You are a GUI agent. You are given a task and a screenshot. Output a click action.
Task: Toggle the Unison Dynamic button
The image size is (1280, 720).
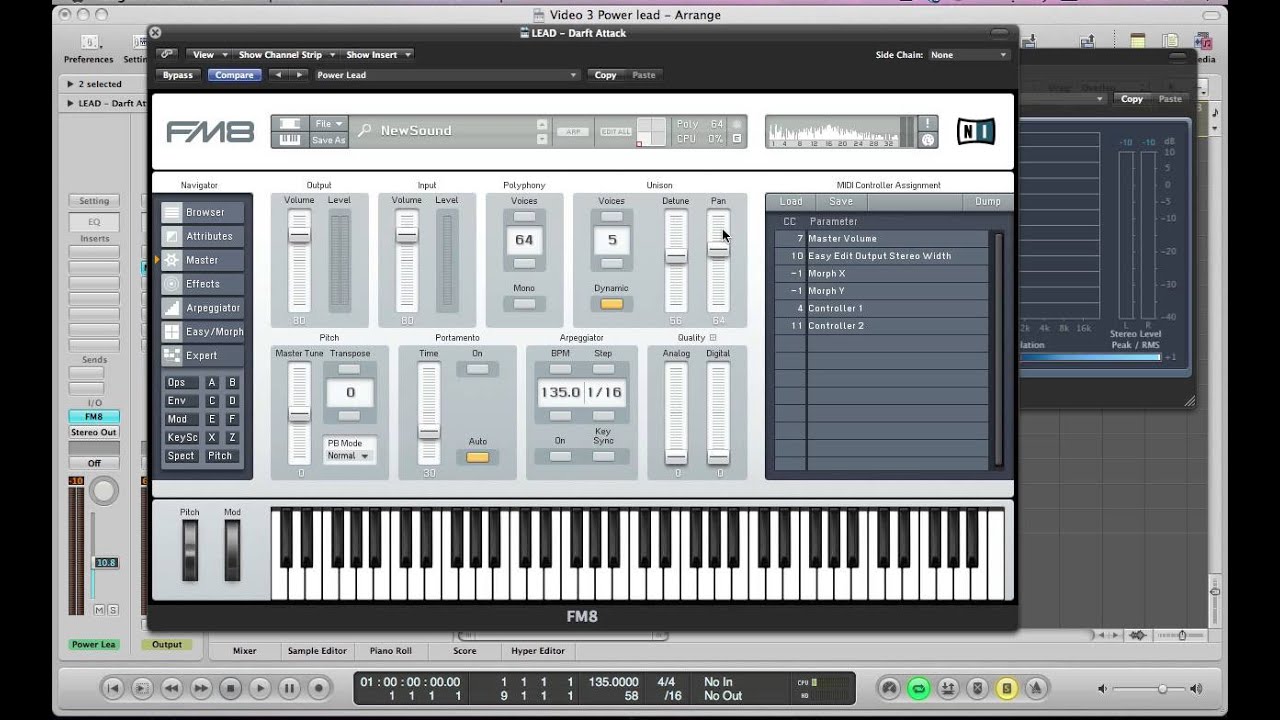click(x=611, y=304)
